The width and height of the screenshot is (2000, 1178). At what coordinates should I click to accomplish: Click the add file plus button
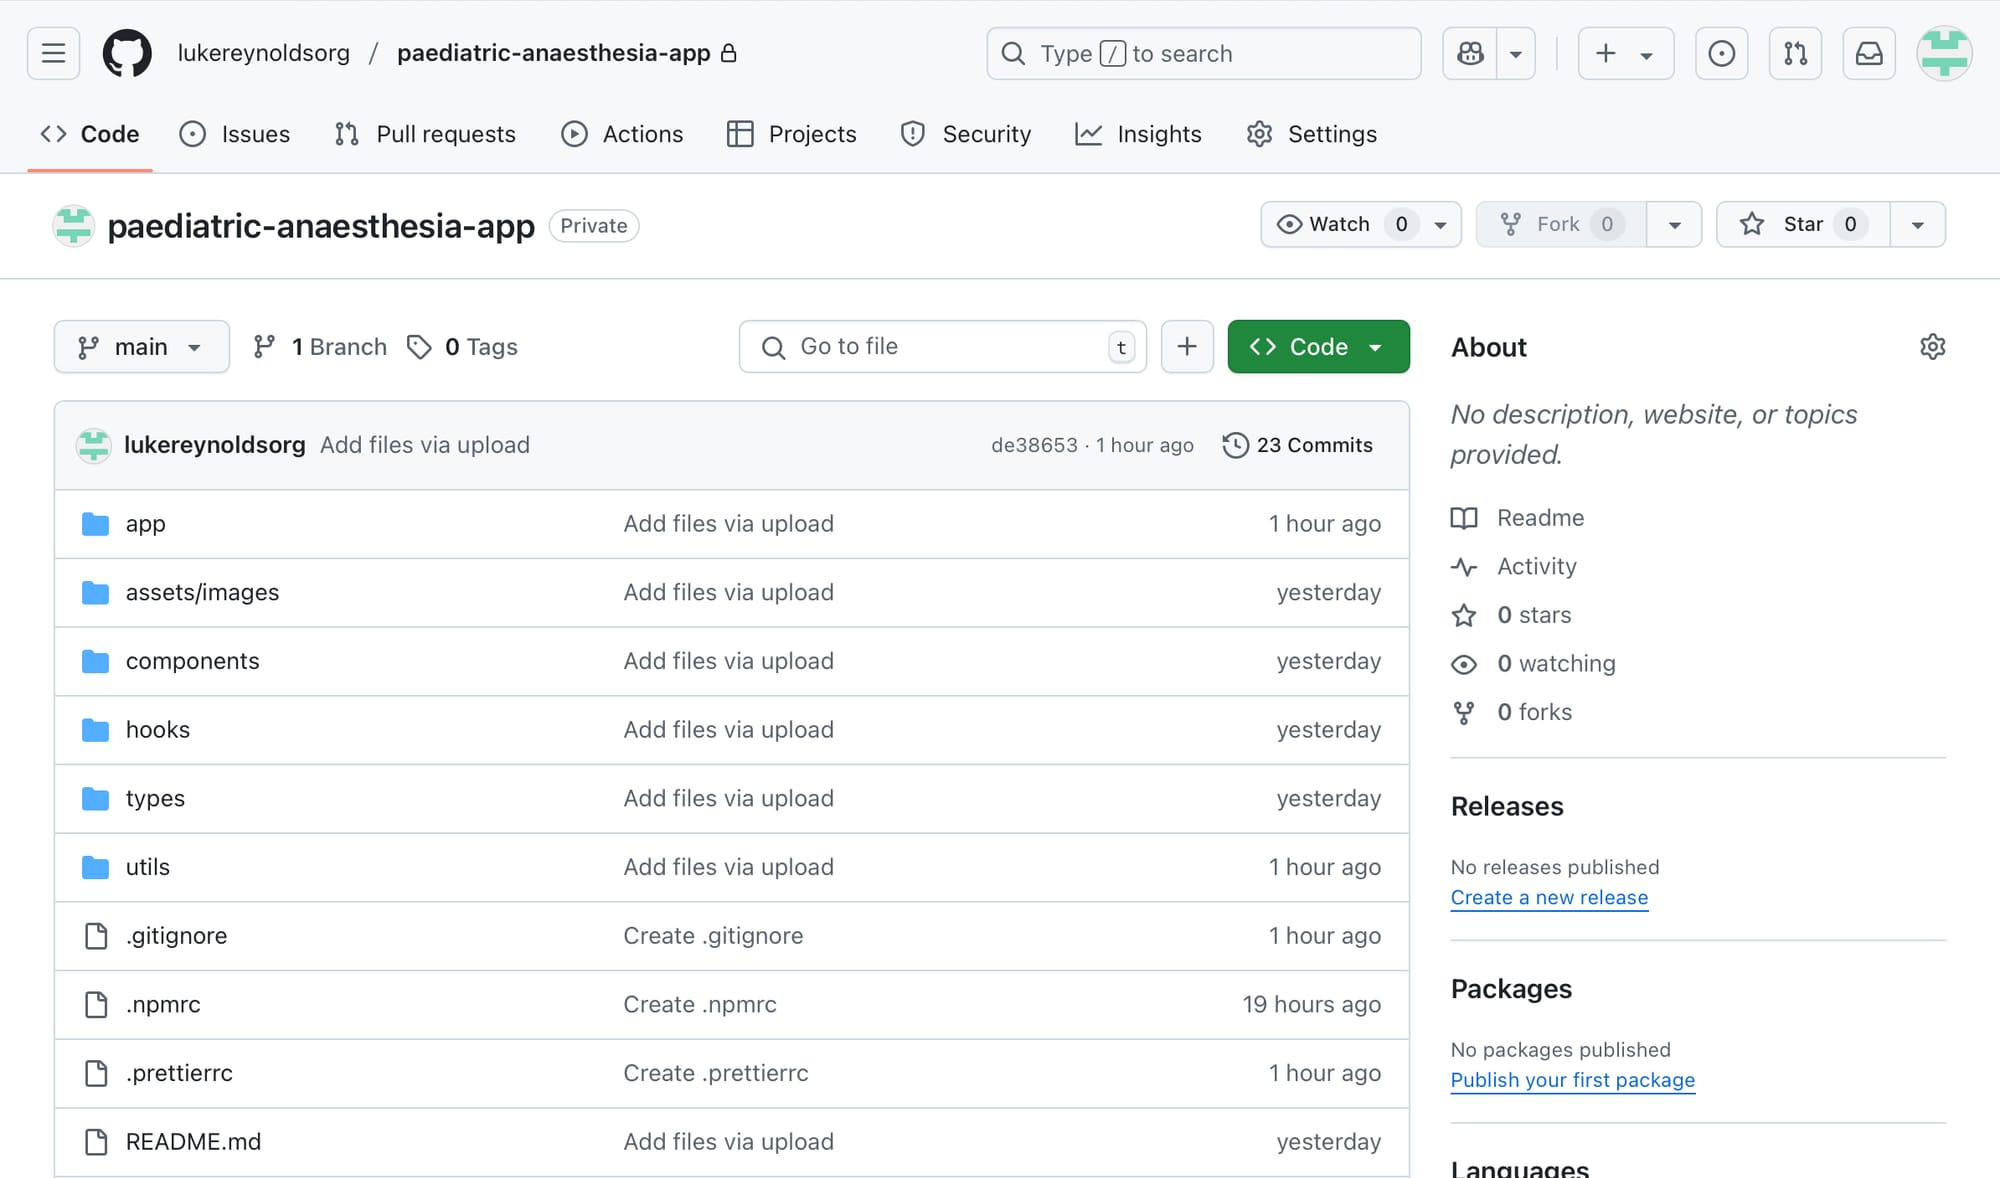click(1187, 347)
